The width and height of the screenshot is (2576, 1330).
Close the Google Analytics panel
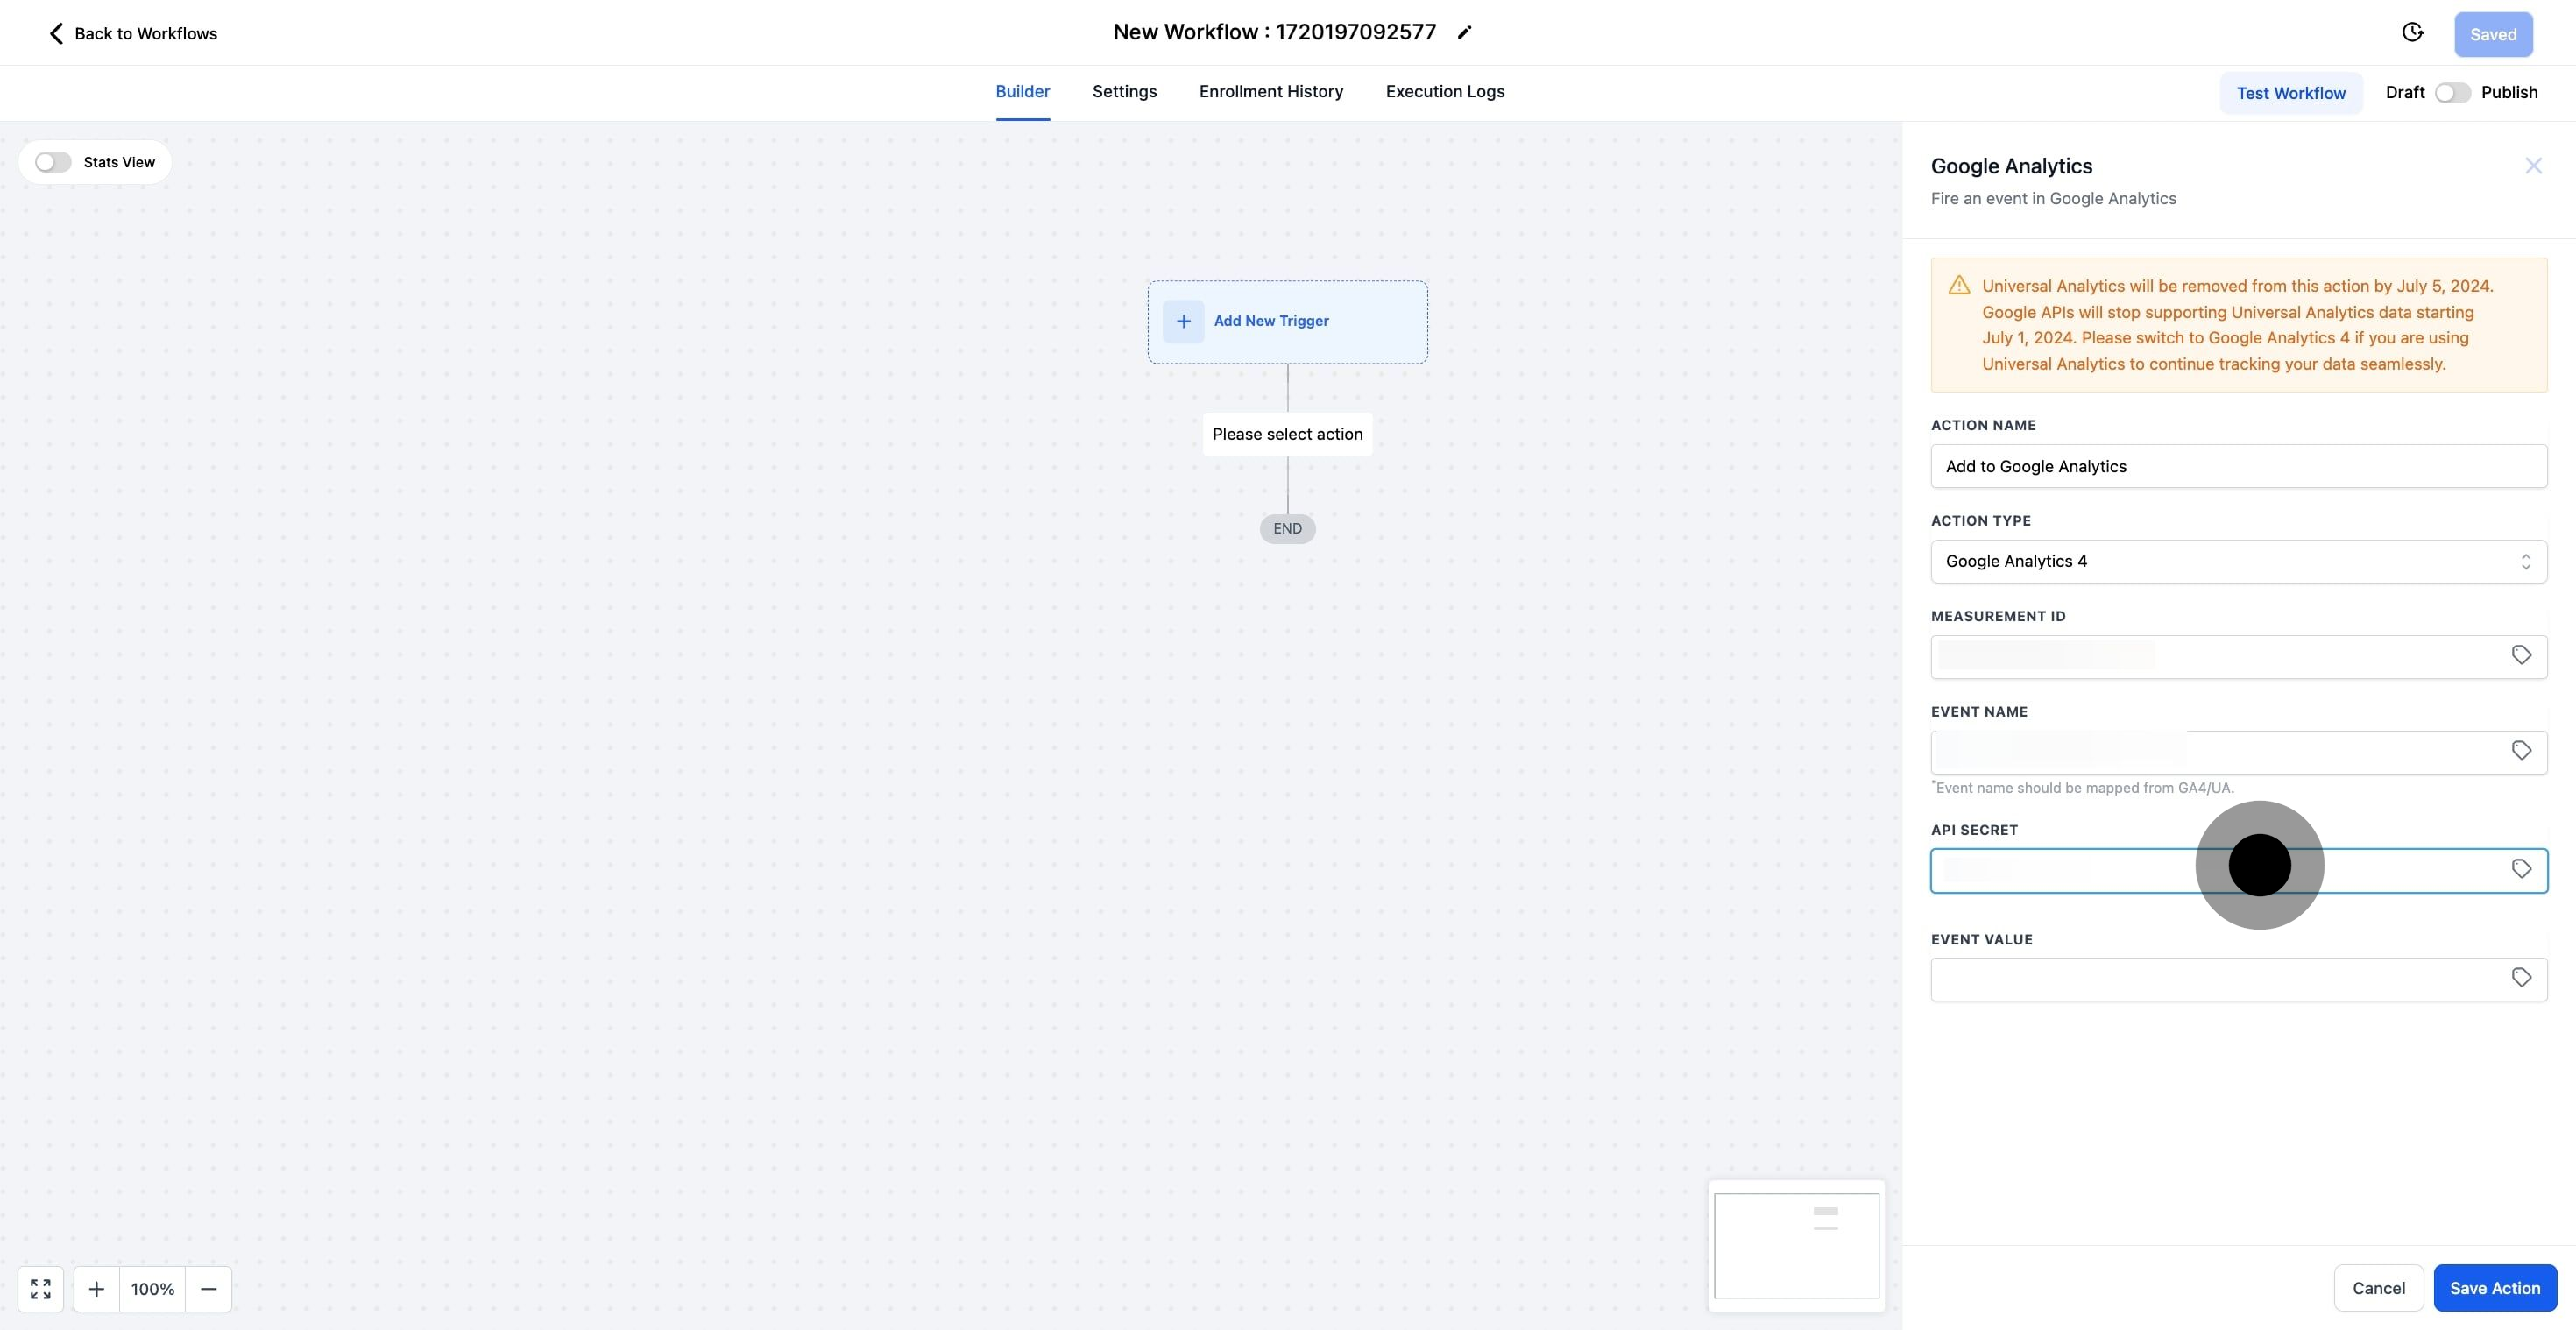(x=2533, y=166)
